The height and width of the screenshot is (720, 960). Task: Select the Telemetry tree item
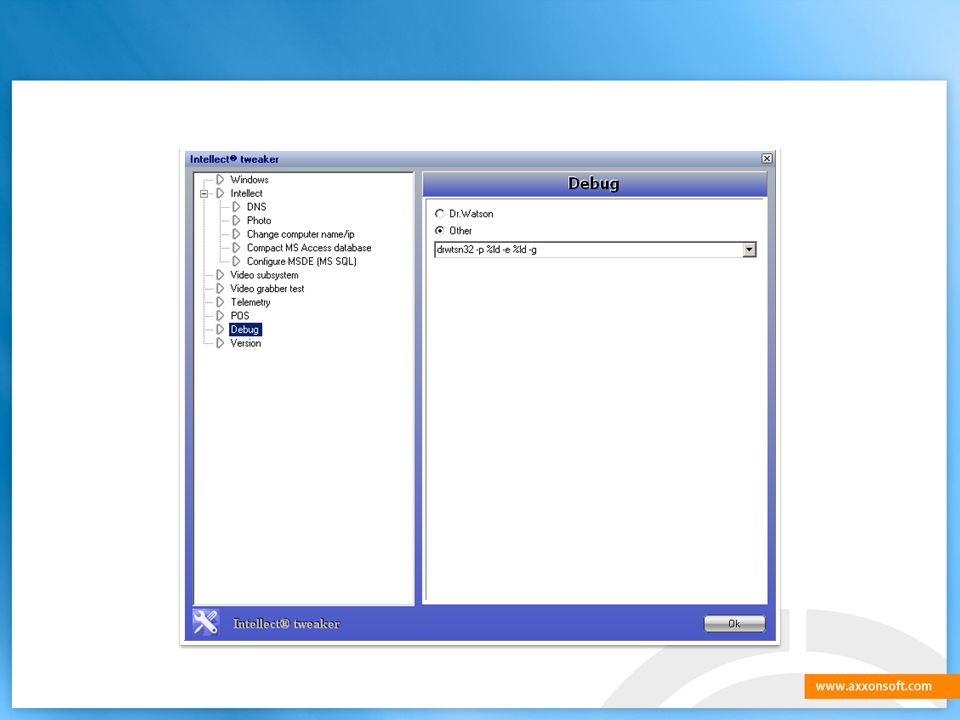pos(250,302)
